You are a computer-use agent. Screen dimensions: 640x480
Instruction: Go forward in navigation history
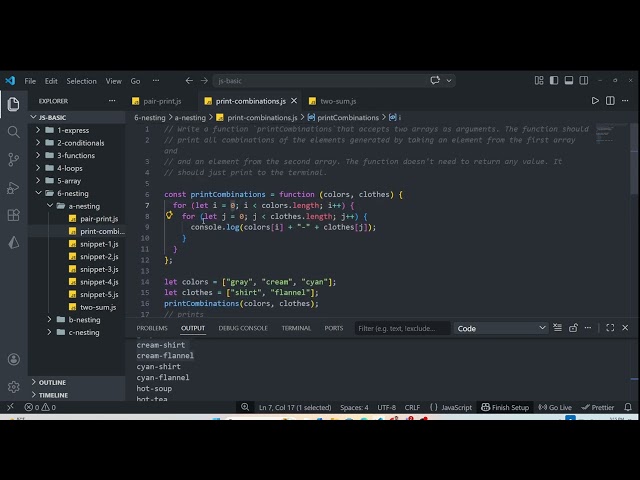tap(204, 81)
